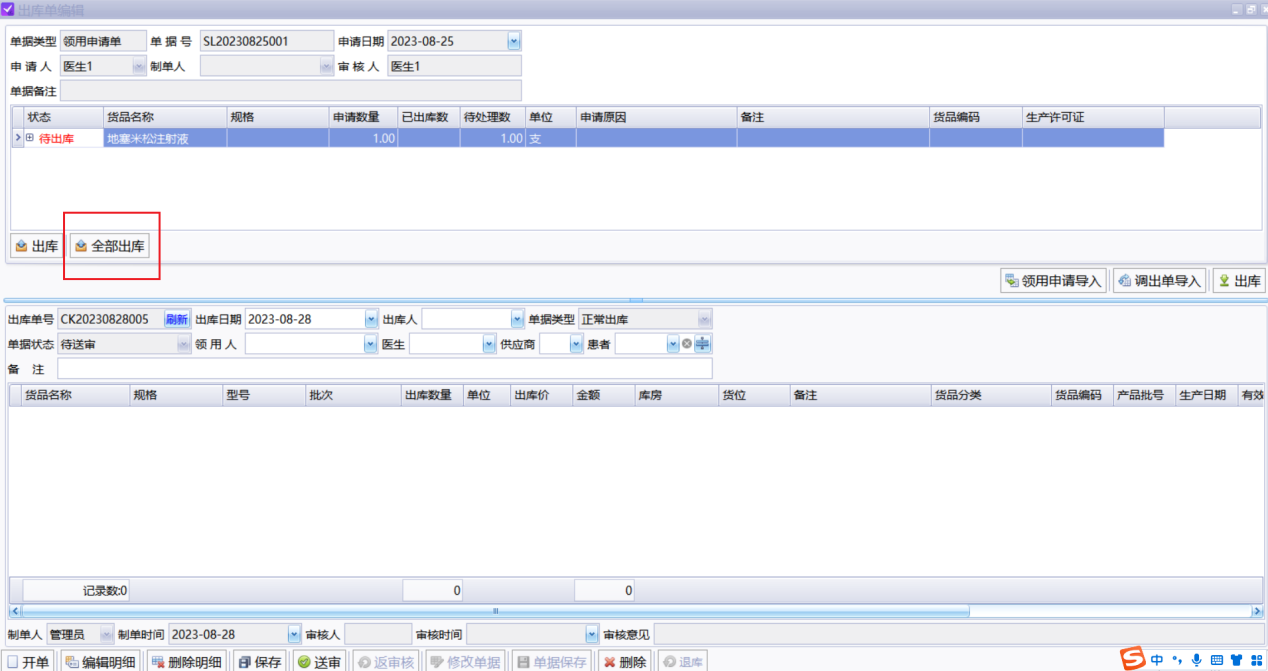Screen dimensions: 1268x671
Task: Click the blue 刷新 link next to 出库单号
Action: point(176,319)
